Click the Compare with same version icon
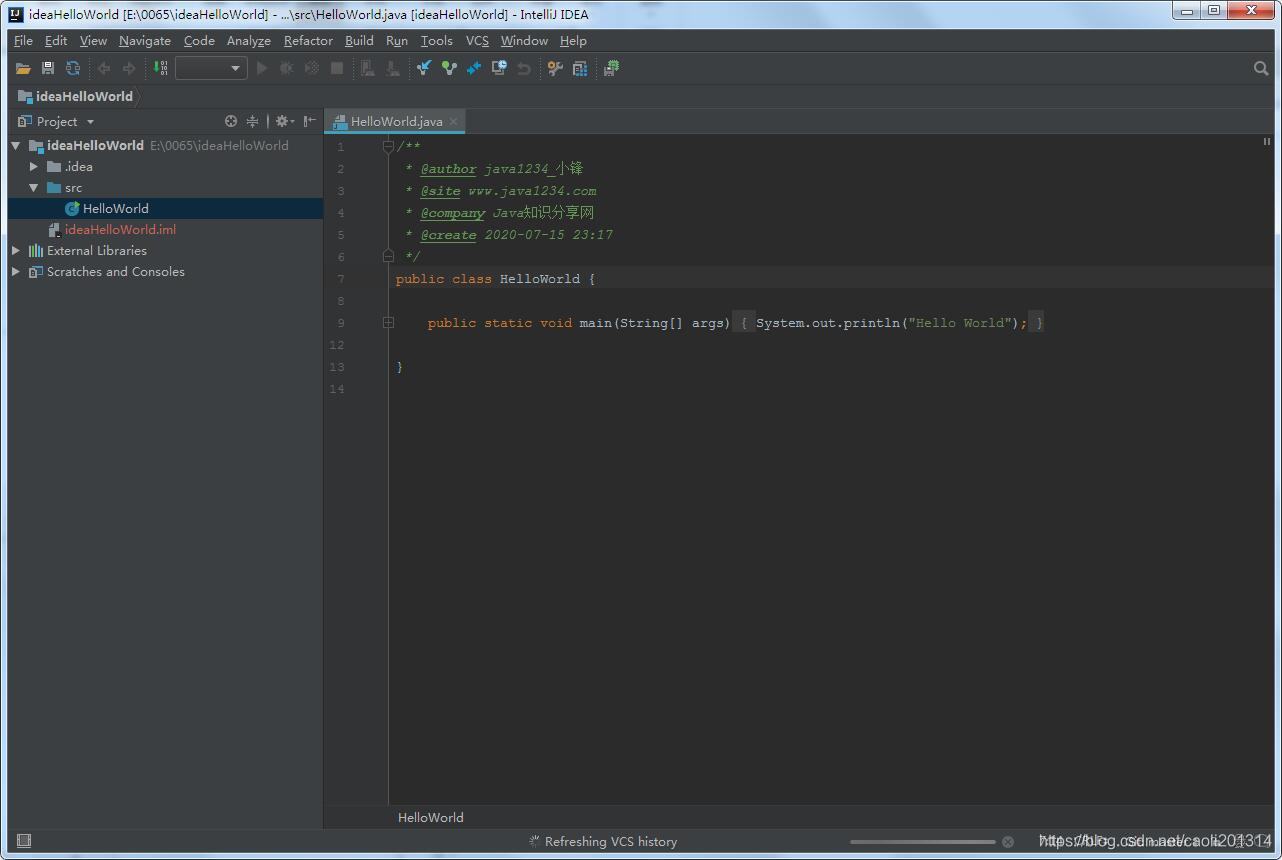This screenshot has height=860, width=1282. click(x=474, y=68)
